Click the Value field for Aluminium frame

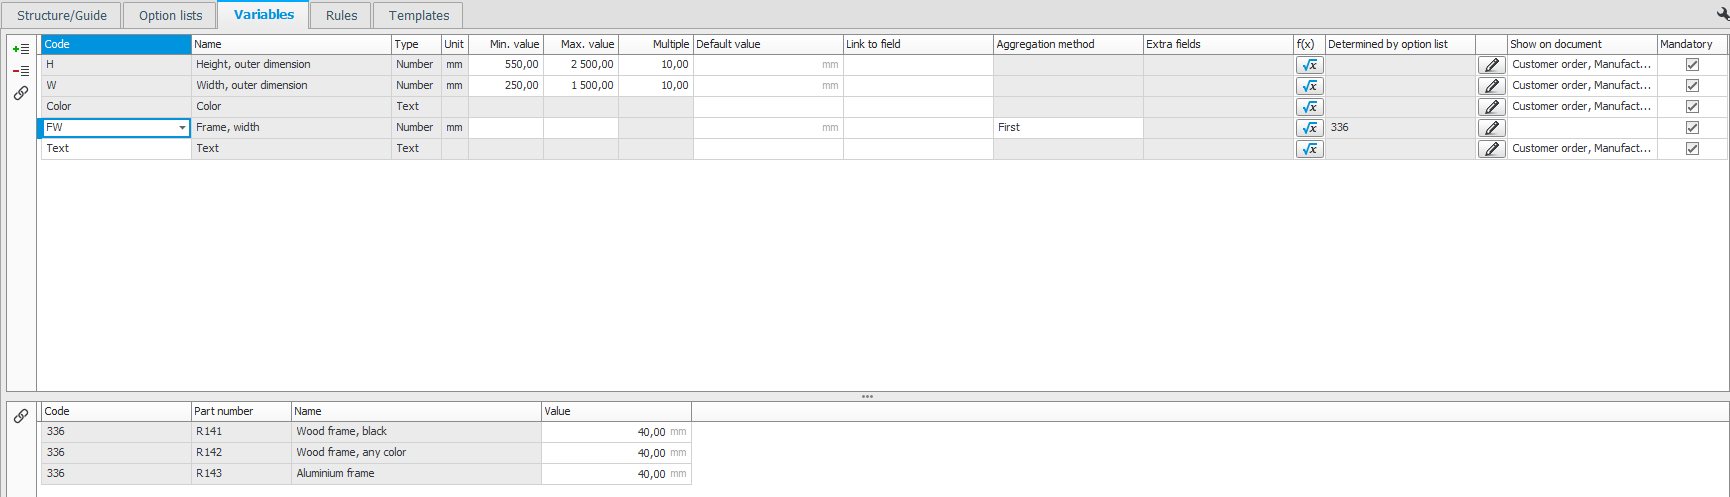point(615,474)
